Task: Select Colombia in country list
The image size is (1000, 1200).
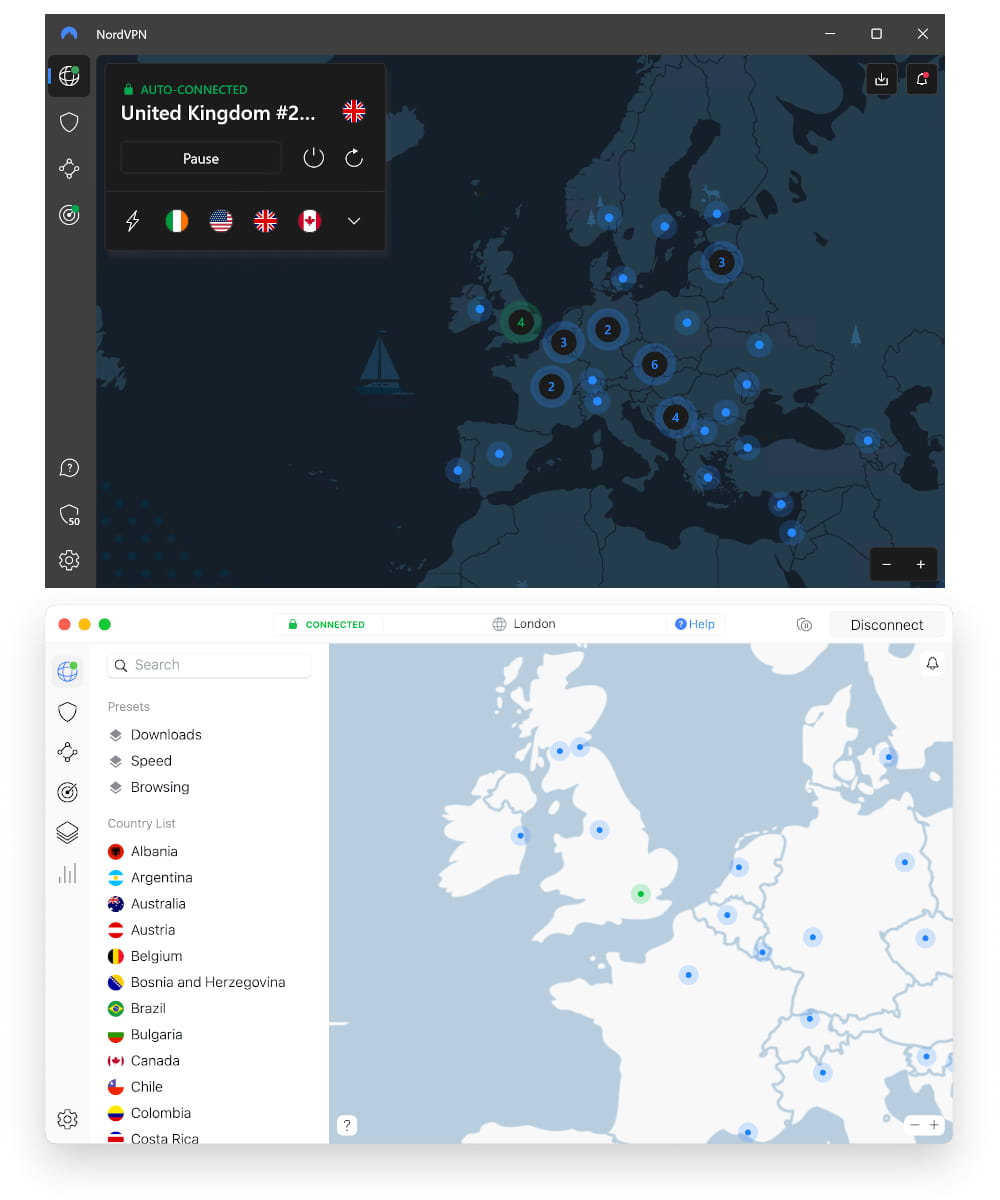Action: [149, 1112]
